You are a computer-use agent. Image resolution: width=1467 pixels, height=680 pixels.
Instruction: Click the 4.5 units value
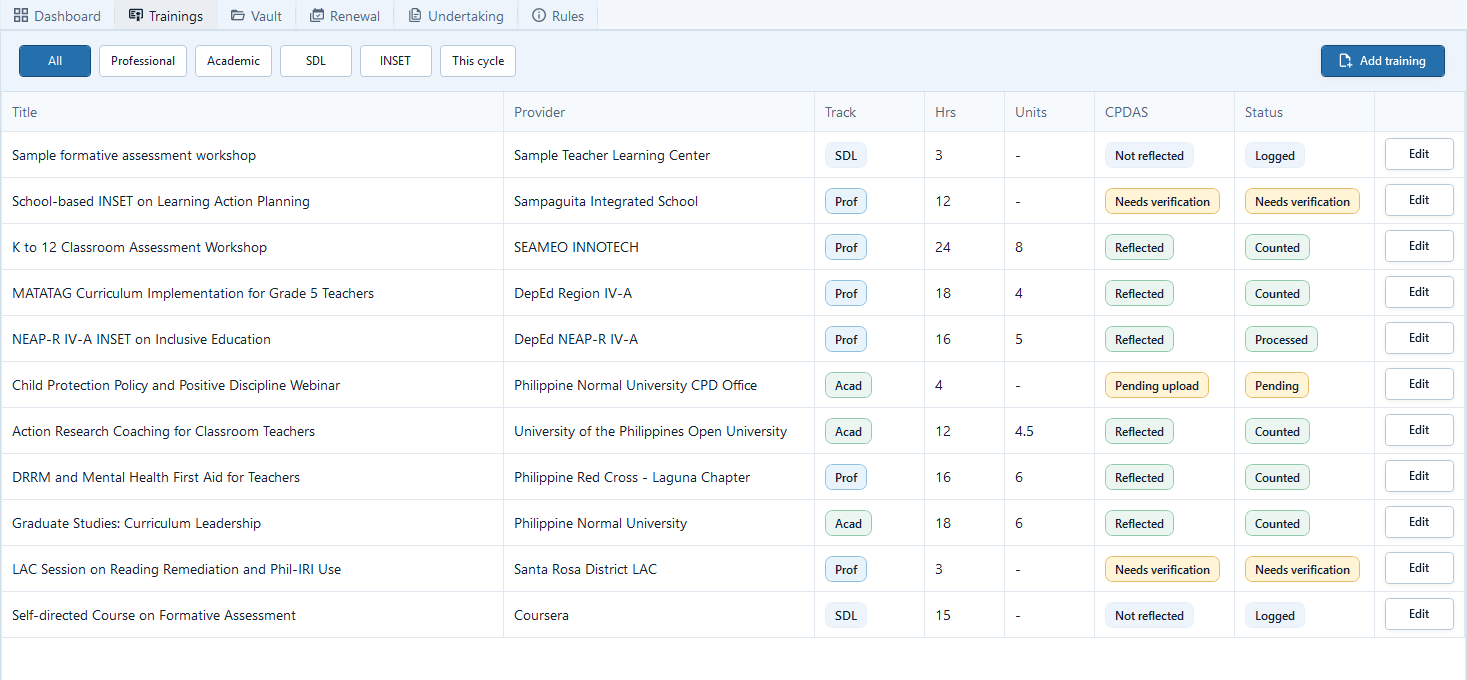click(x=1024, y=431)
